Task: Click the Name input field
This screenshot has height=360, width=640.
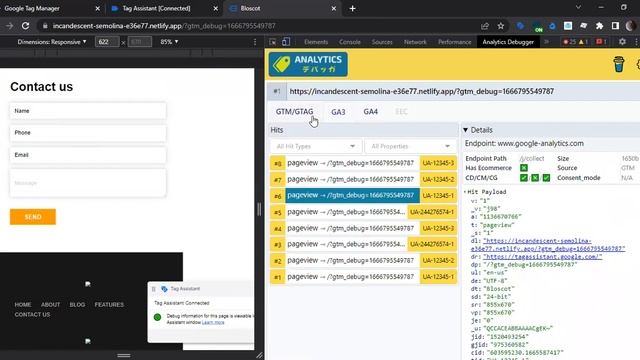Action: tap(88, 111)
